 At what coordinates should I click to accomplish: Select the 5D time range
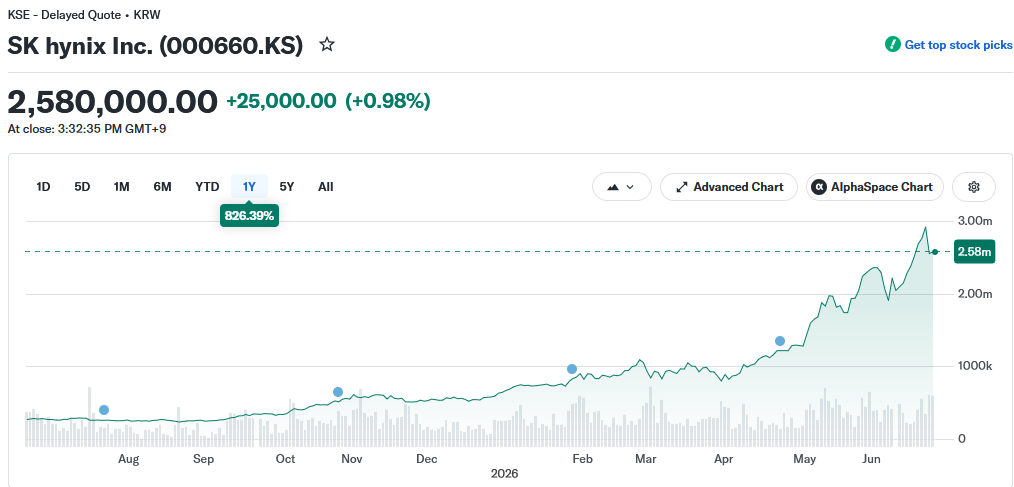click(82, 187)
